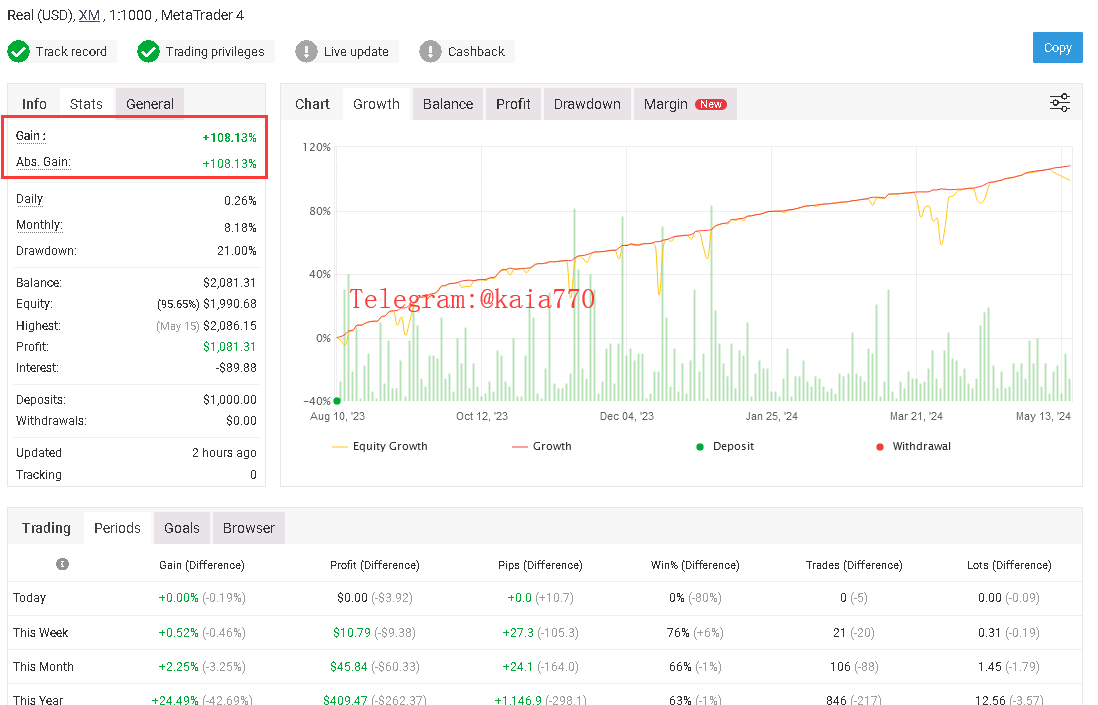Click the Withdrawals value $0.00
This screenshot has width=1098, height=705.
click(242, 421)
